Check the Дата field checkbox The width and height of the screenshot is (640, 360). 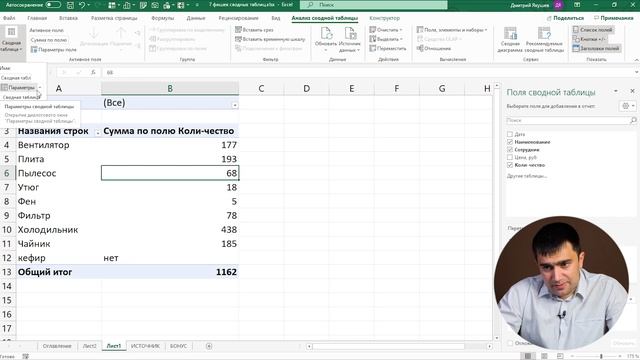pos(510,134)
